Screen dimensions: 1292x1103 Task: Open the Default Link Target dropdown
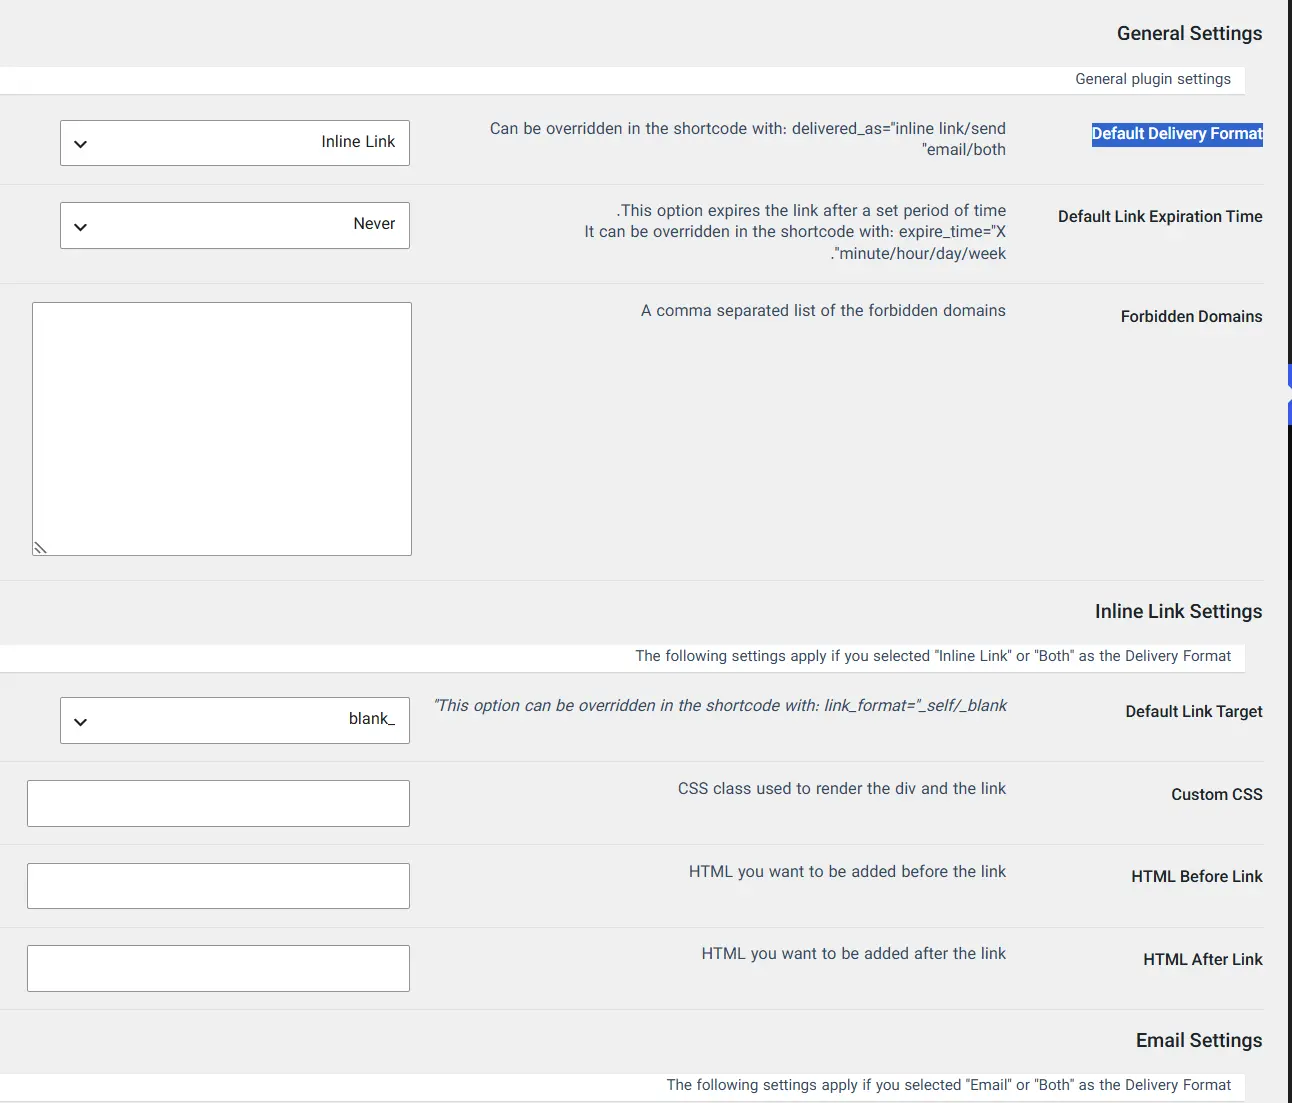(235, 721)
